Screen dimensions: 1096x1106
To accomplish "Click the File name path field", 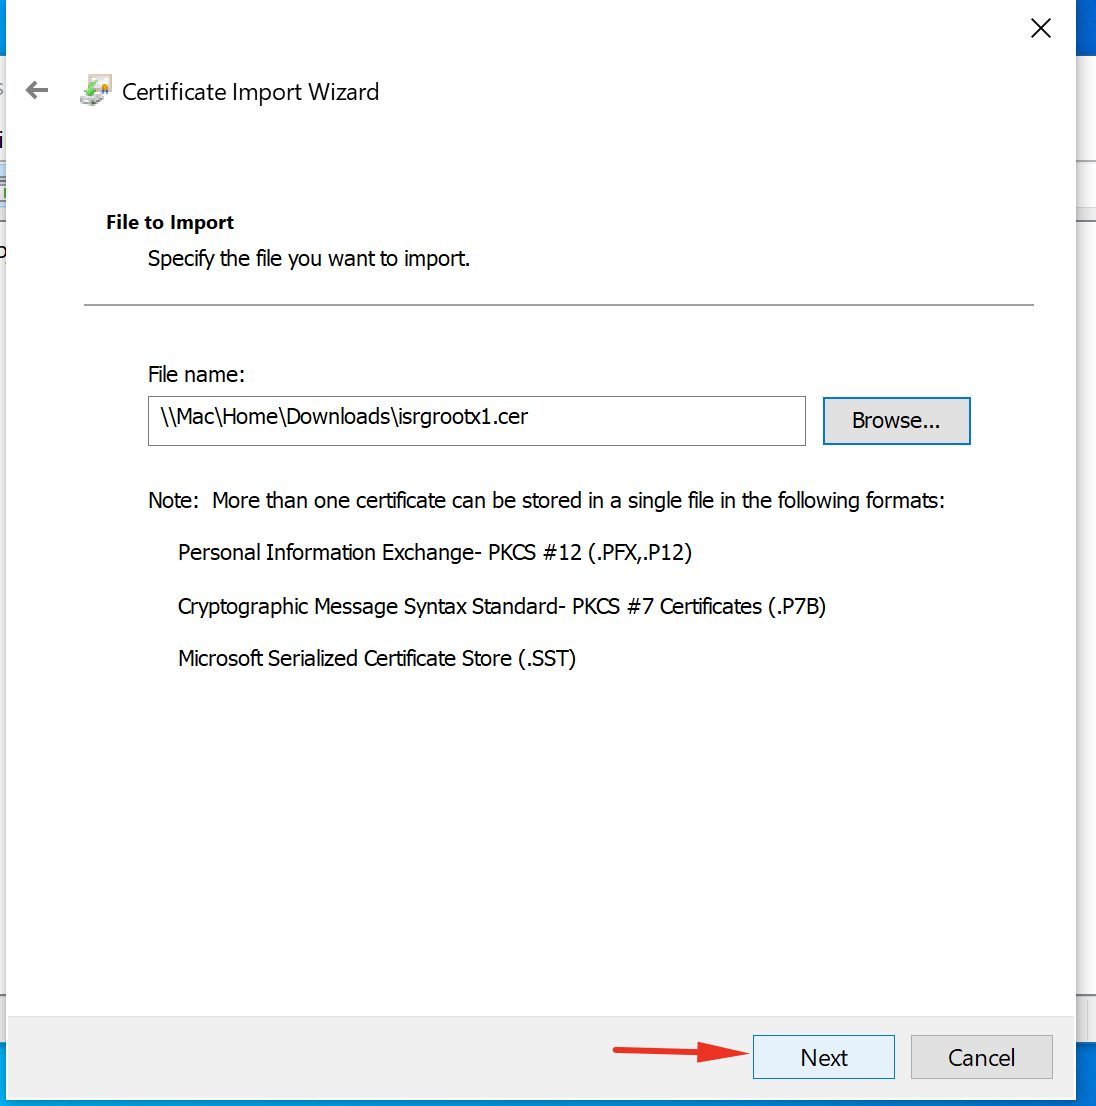I will (476, 420).
